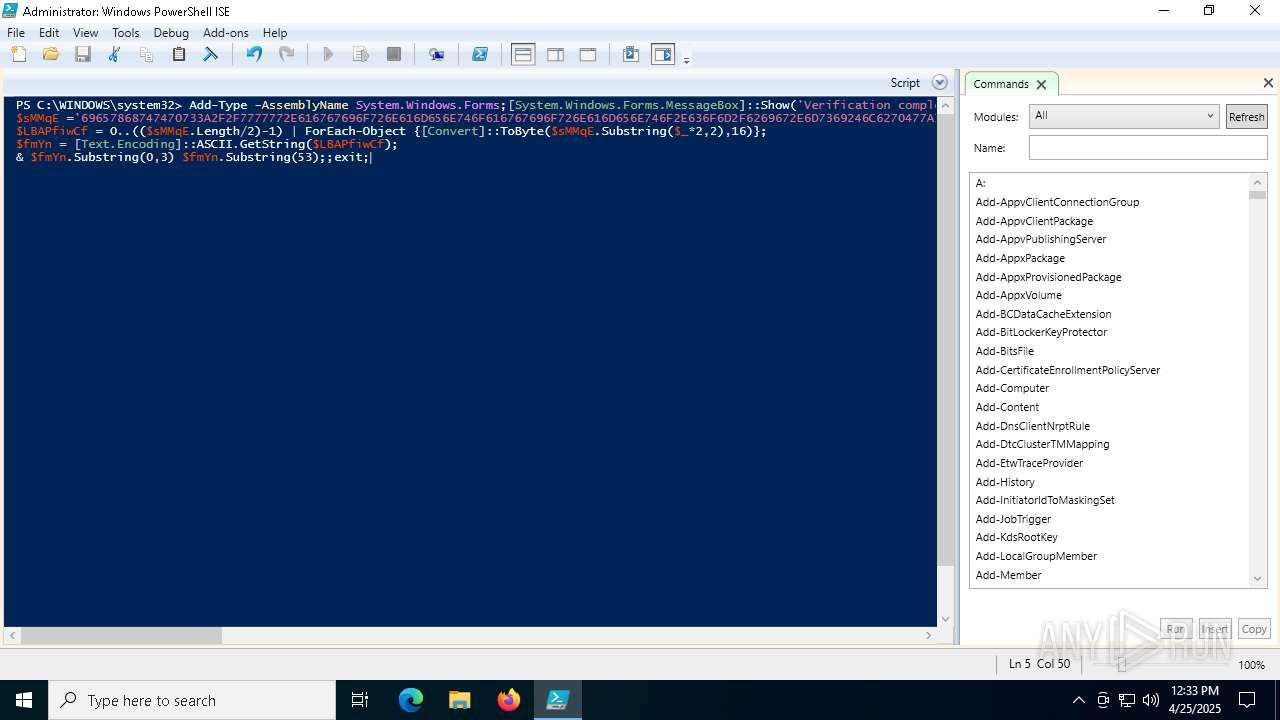The width and height of the screenshot is (1280, 720).
Task: Open the File menu
Action: [x=16, y=33]
